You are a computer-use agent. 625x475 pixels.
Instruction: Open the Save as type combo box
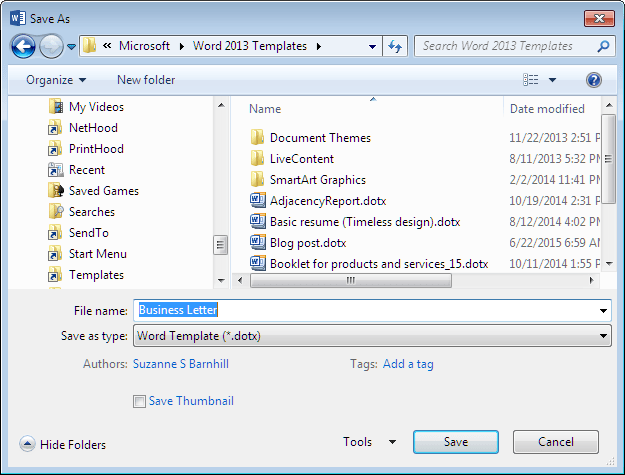[372, 336]
